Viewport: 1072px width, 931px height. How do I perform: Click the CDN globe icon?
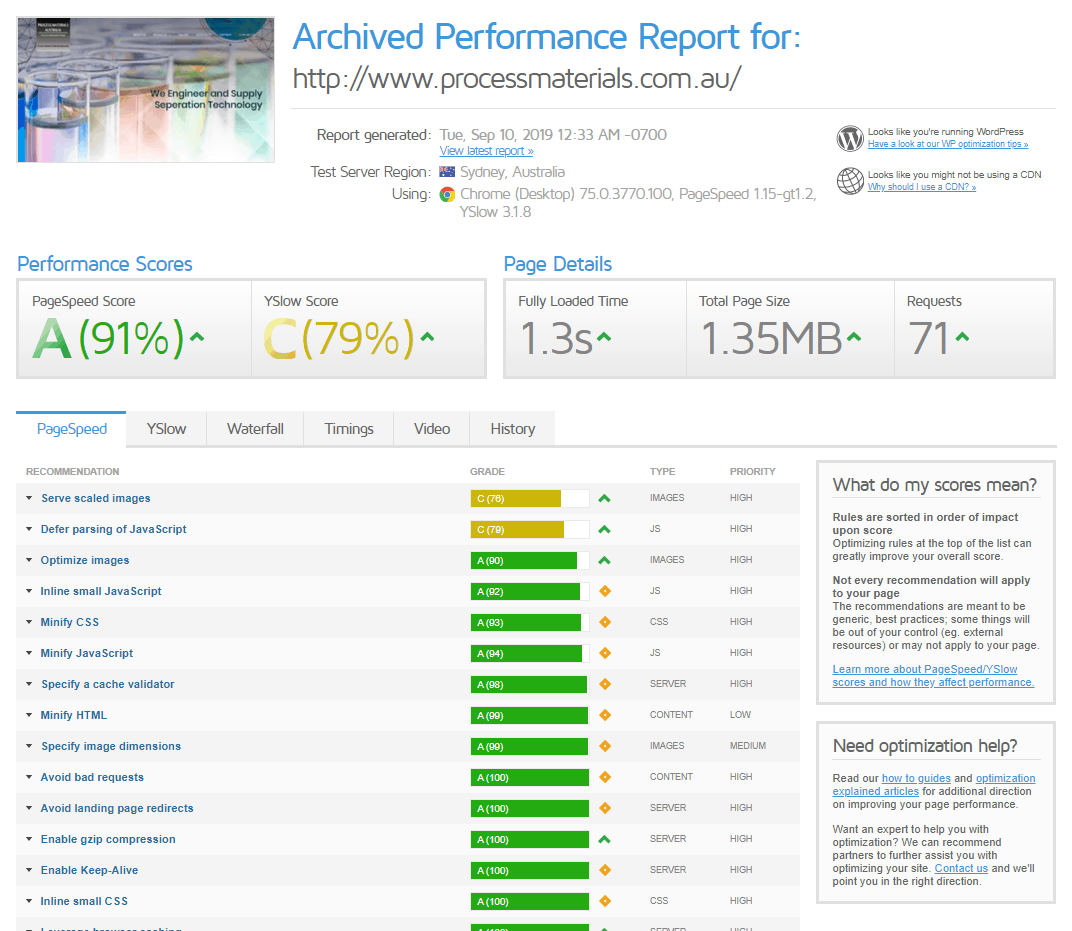(x=850, y=181)
